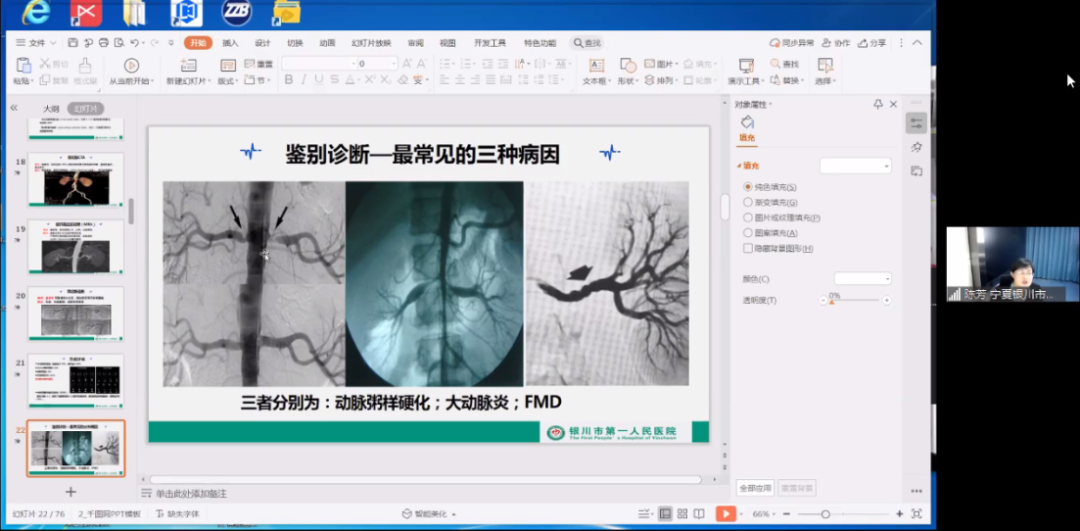This screenshot has width=1080, height=531.
Task: Open the animation star sidebar icon
Action: click(x=916, y=147)
